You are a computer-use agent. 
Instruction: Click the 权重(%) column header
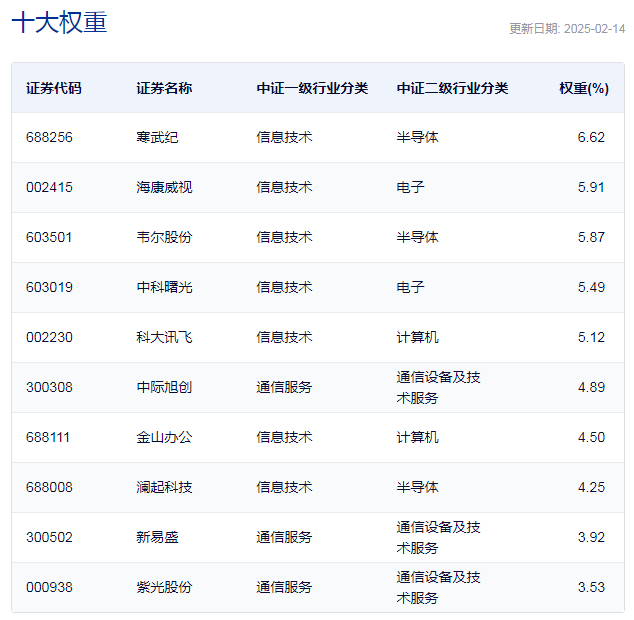point(584,88)
